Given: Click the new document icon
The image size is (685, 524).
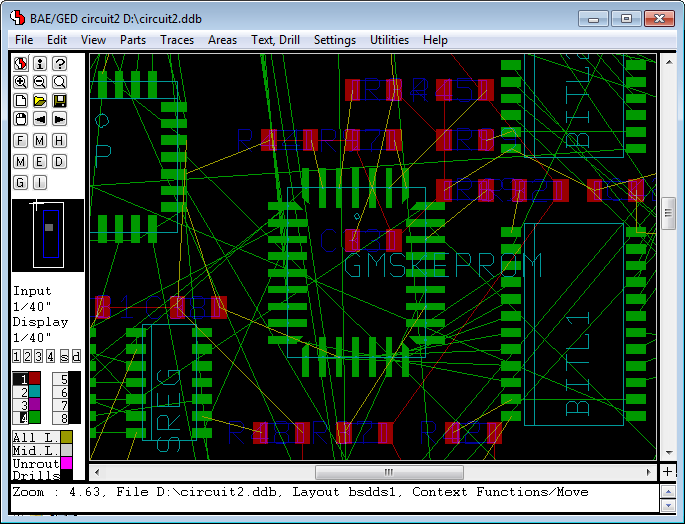Looking at the screenshot, I should tap(20, 101).
